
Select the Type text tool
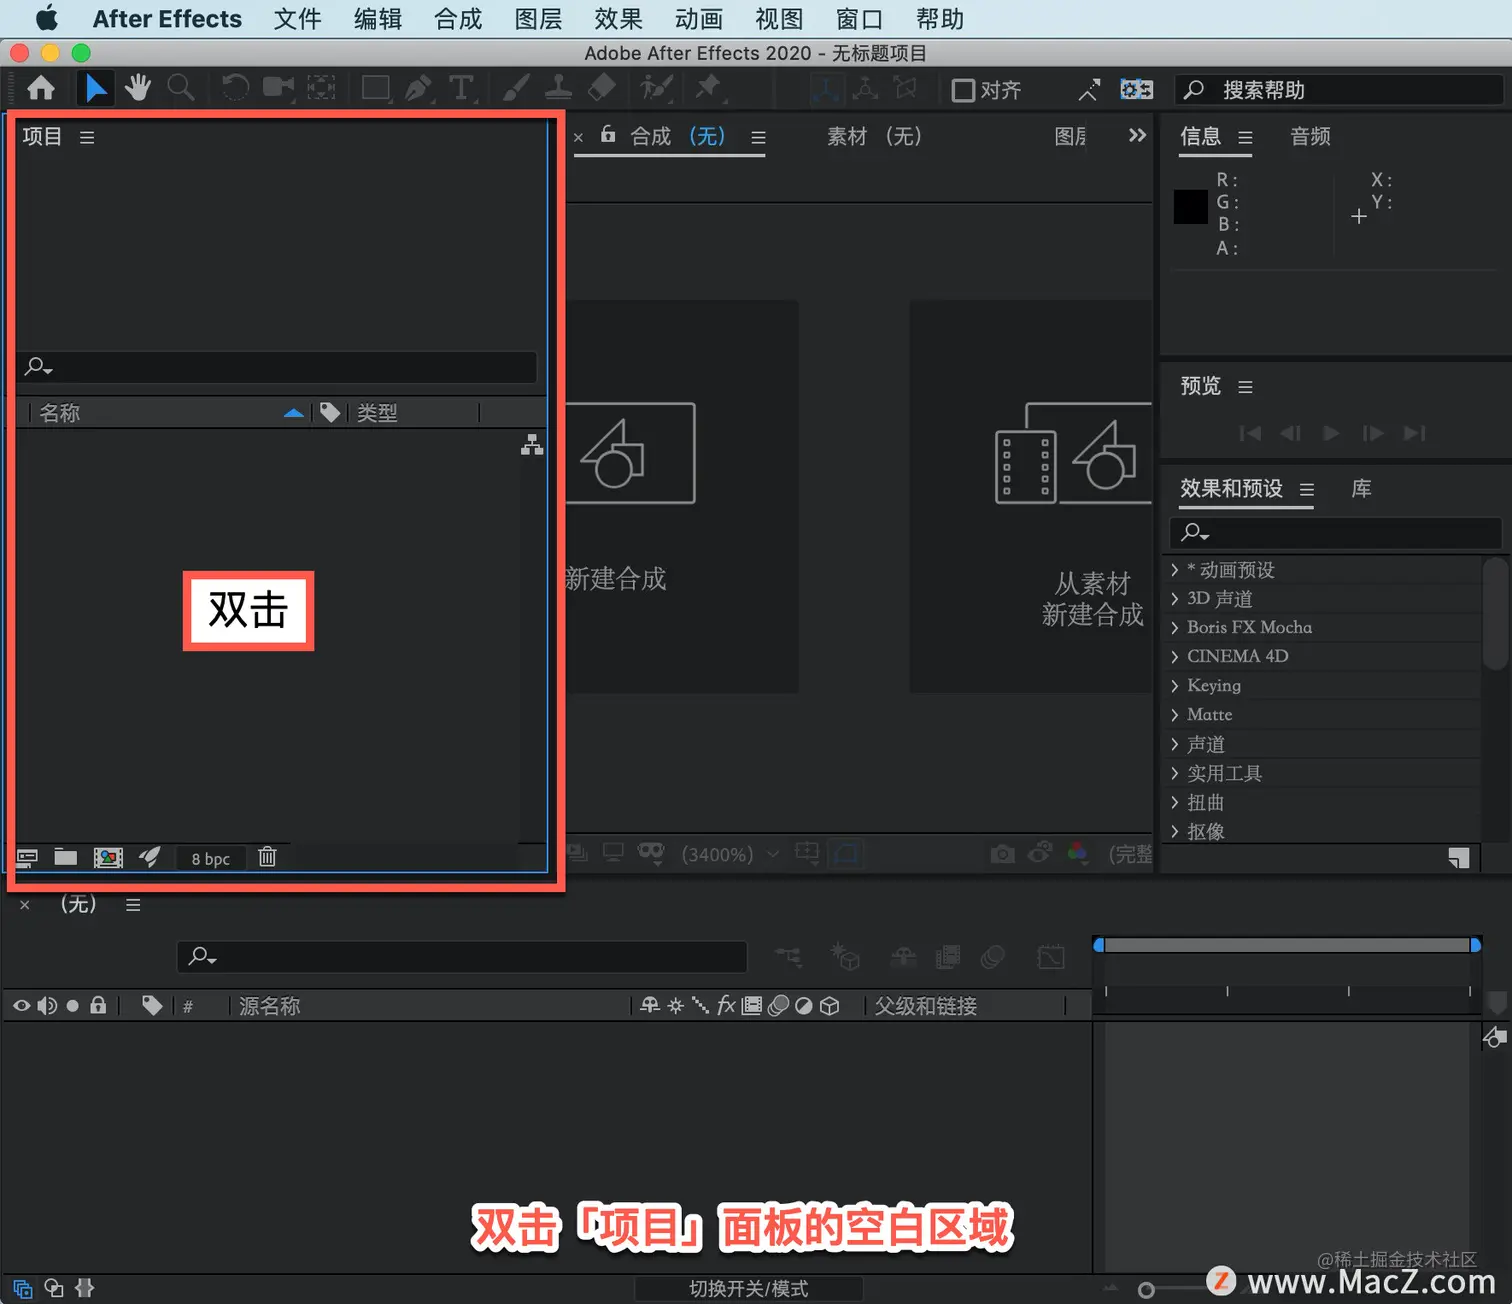(461, 89)
